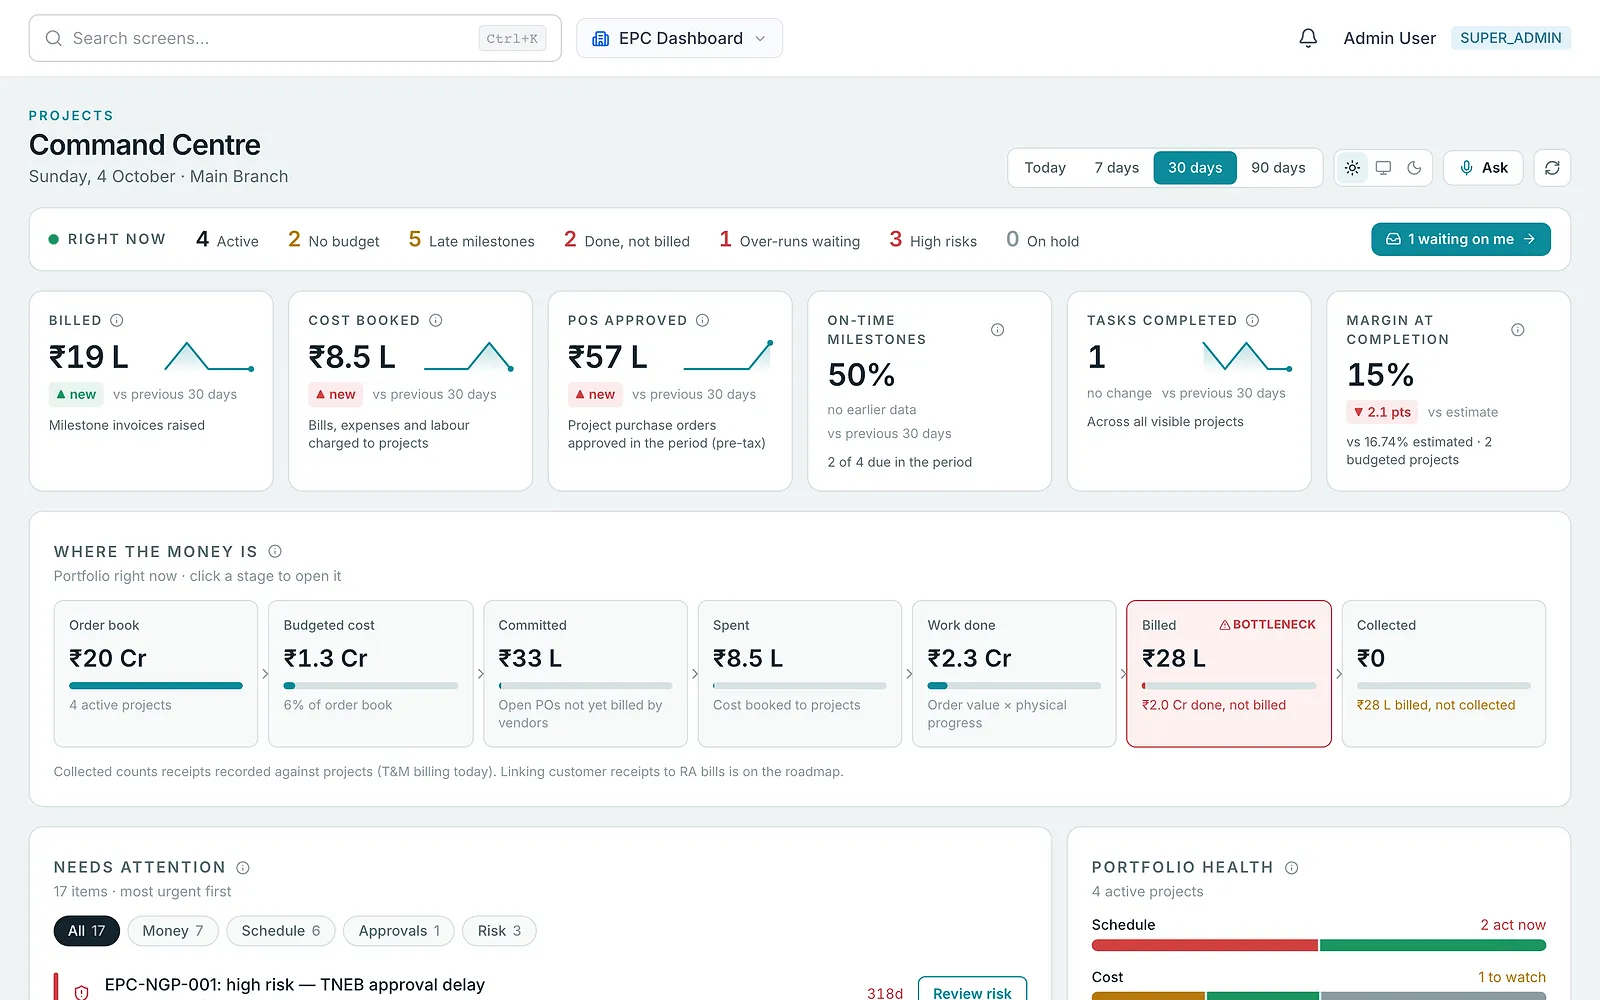Focus the Search screens input
The width and height of the screenshot is (1600, 1000).
(x=295, y=38)
